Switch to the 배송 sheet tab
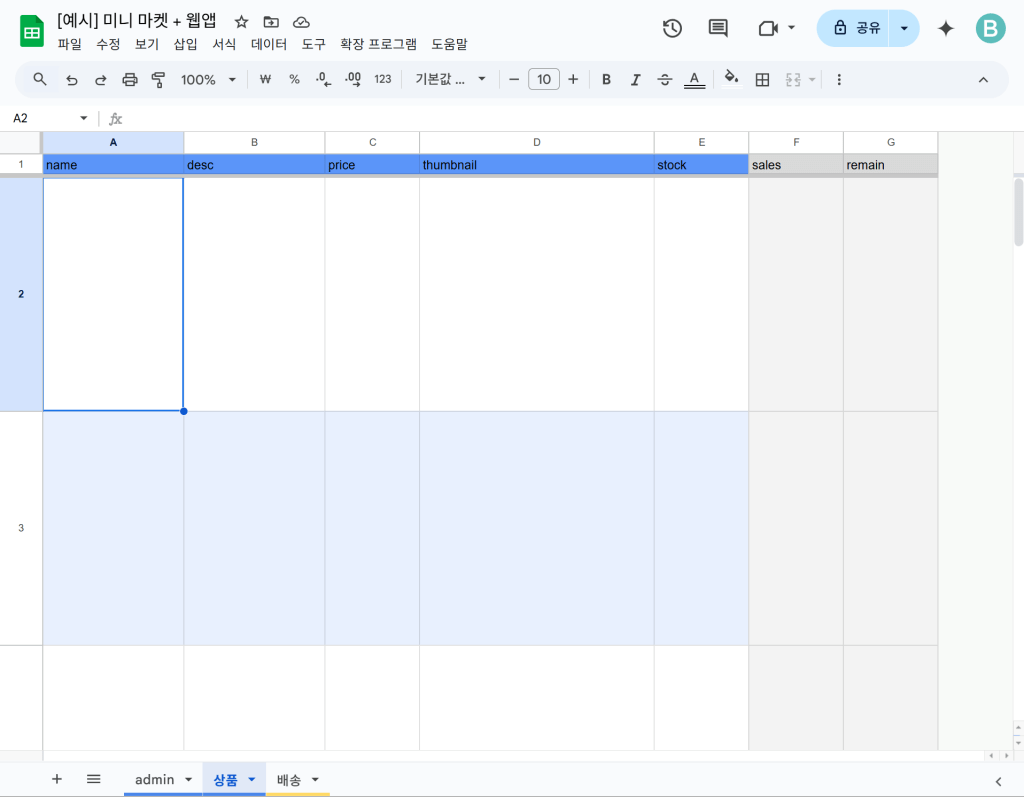1024x797 pixels. point(288,780)
